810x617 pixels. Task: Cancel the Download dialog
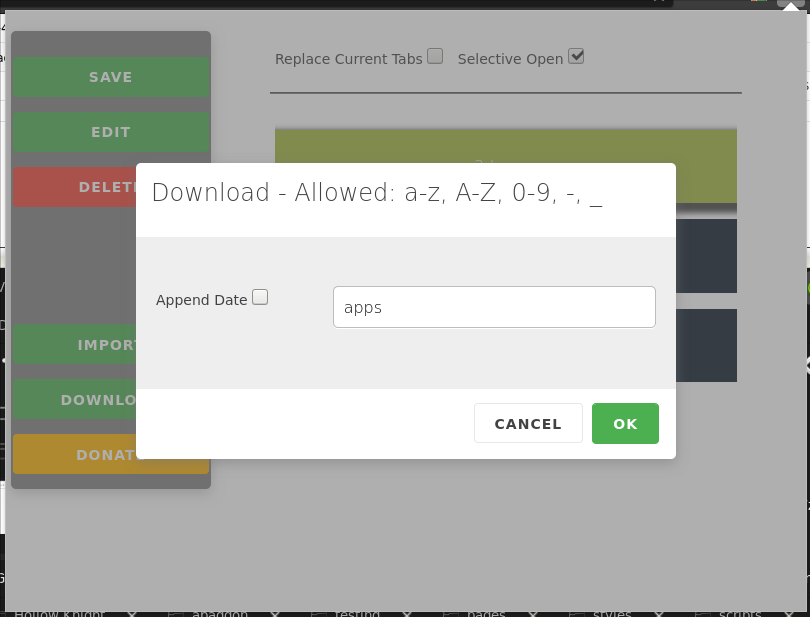528,423
